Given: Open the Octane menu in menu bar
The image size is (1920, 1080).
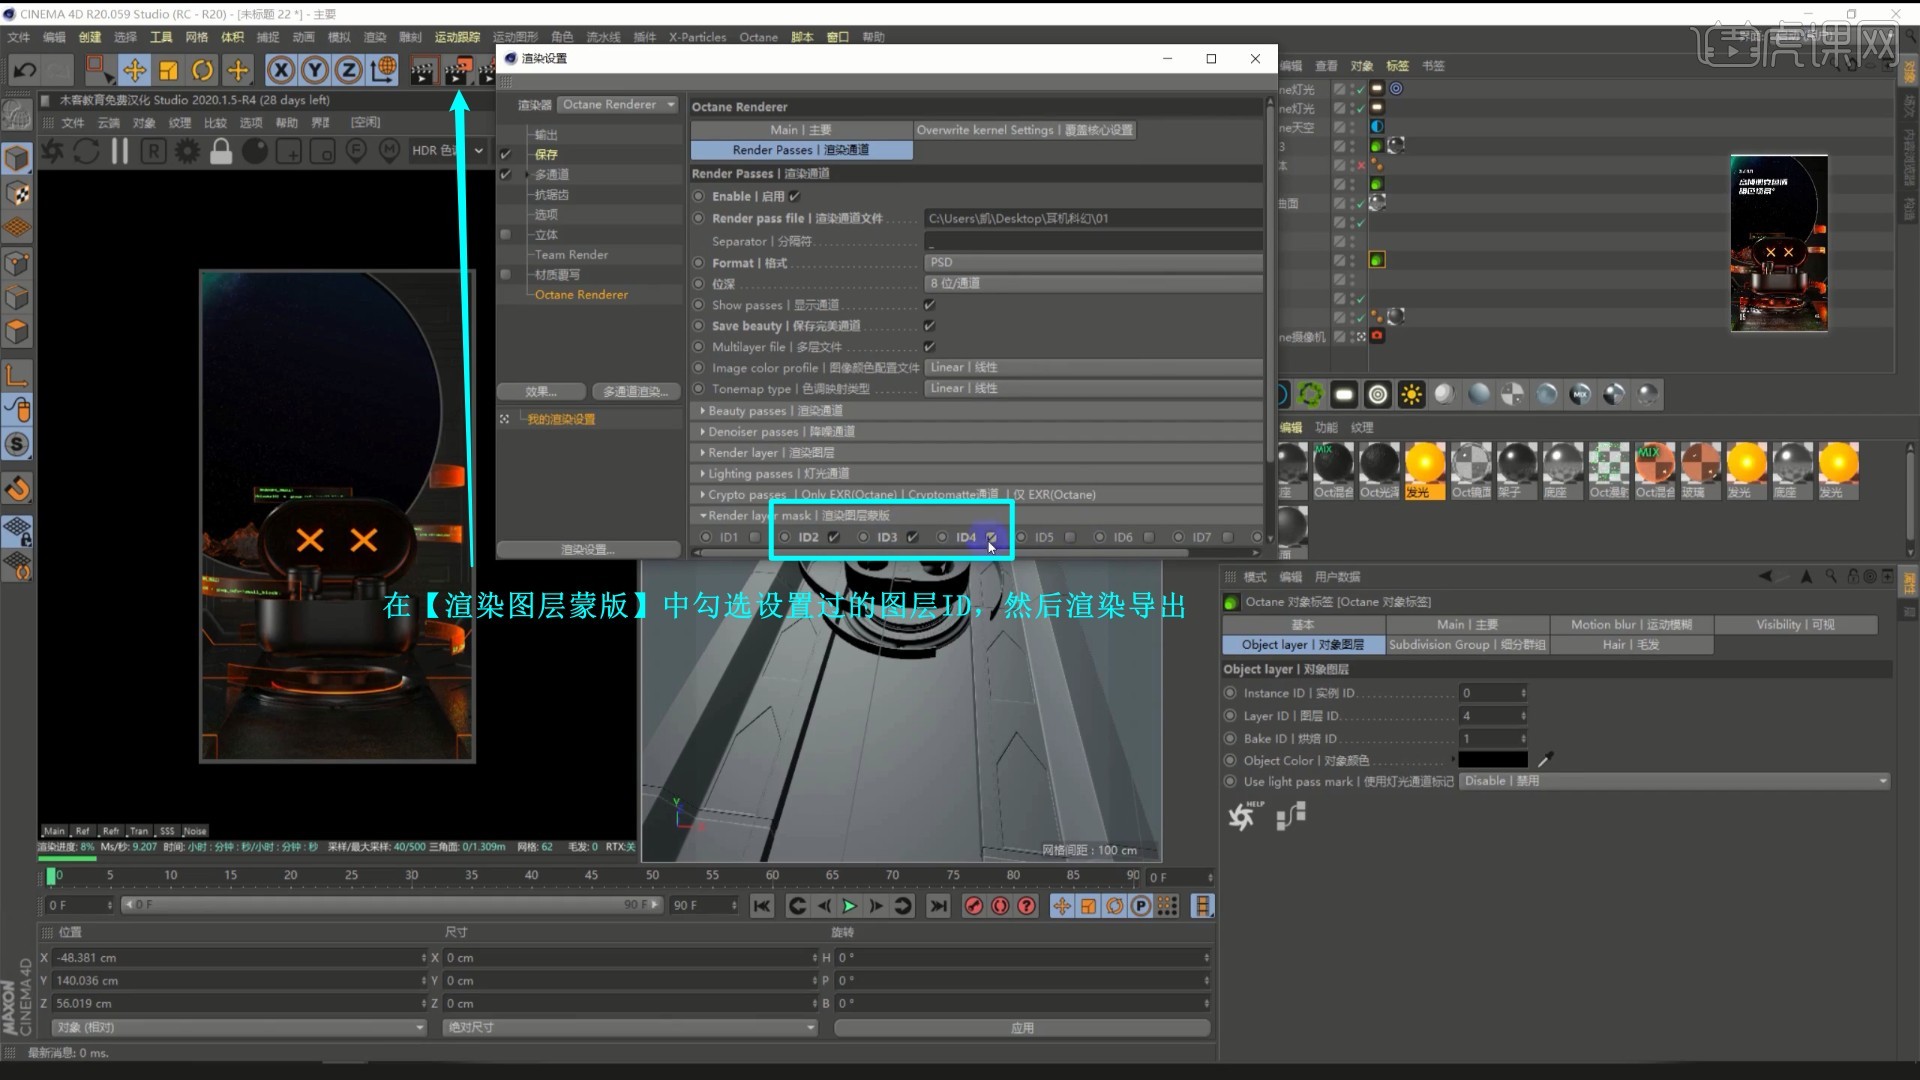Looking at the screenshot, I should tap(758, 37).
